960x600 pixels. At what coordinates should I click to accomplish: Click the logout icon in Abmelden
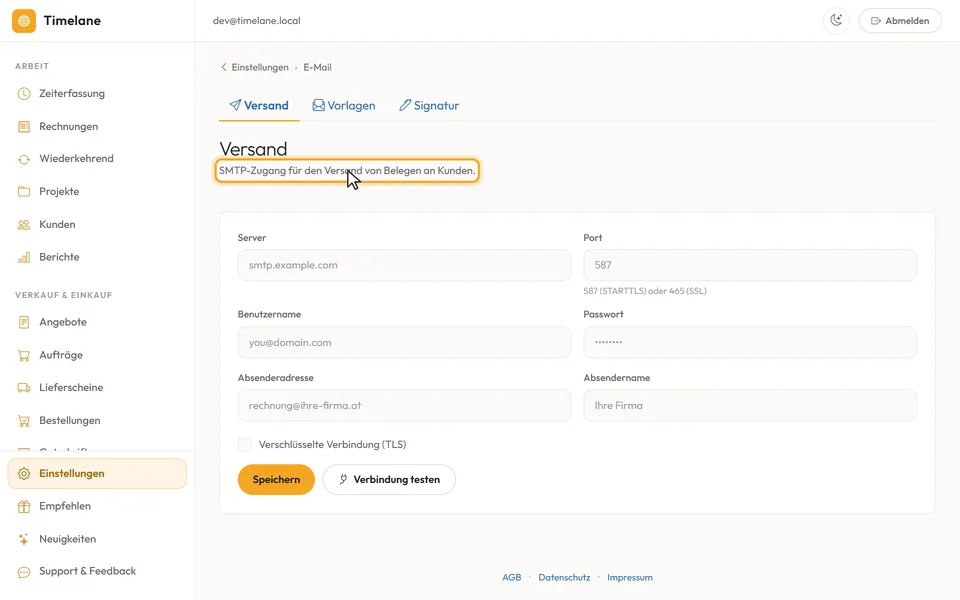click(x=876, y=21)
